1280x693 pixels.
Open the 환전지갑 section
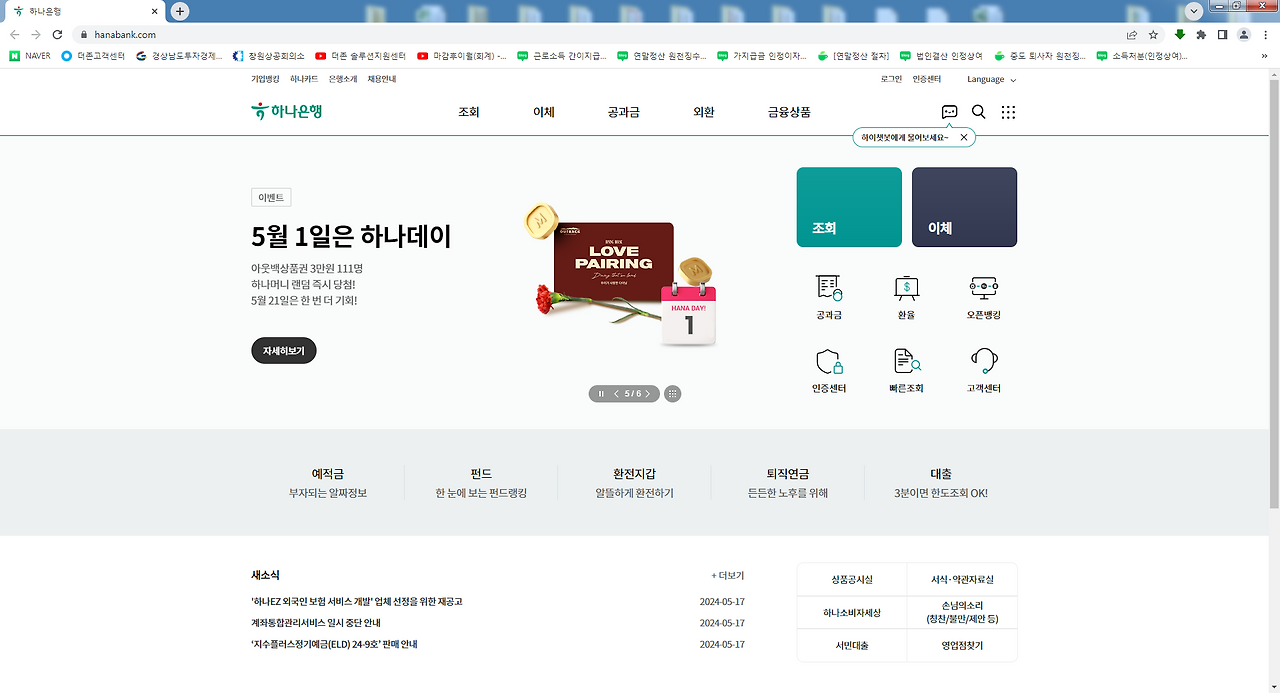point(634,483)
